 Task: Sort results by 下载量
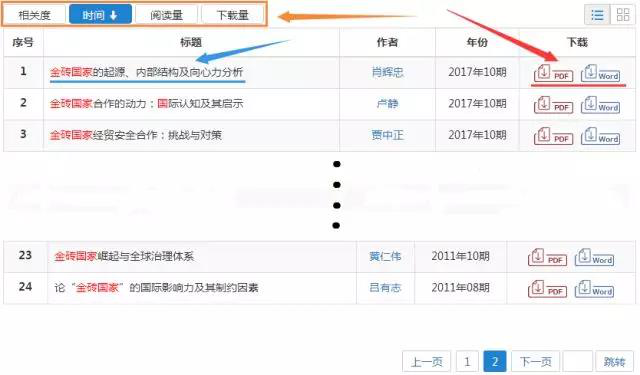pos(233,15)
